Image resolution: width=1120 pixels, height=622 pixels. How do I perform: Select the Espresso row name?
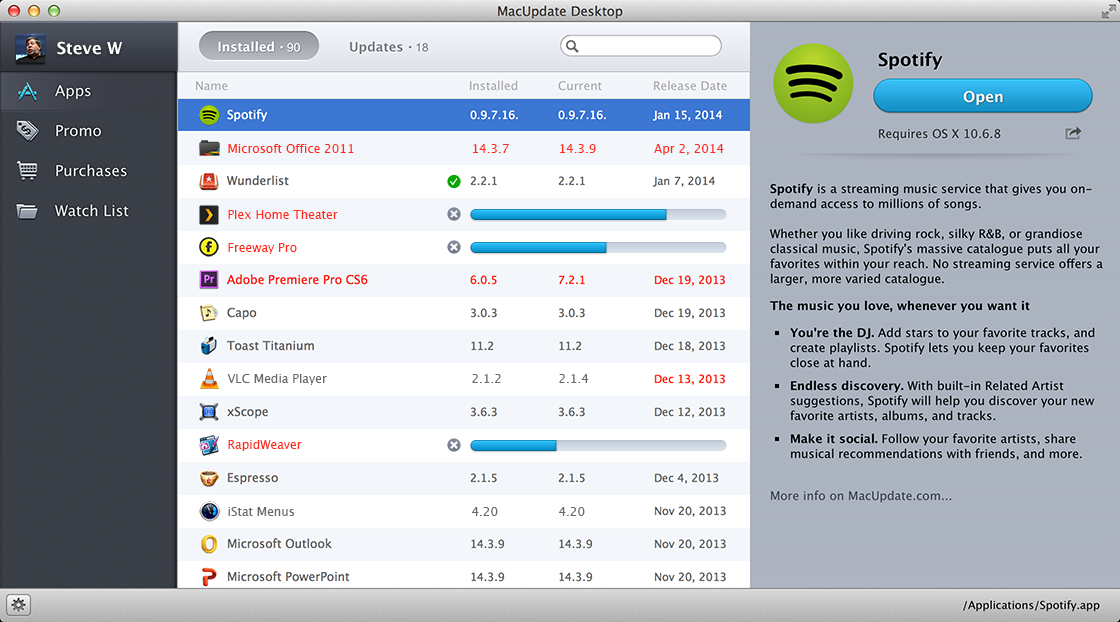252,478
